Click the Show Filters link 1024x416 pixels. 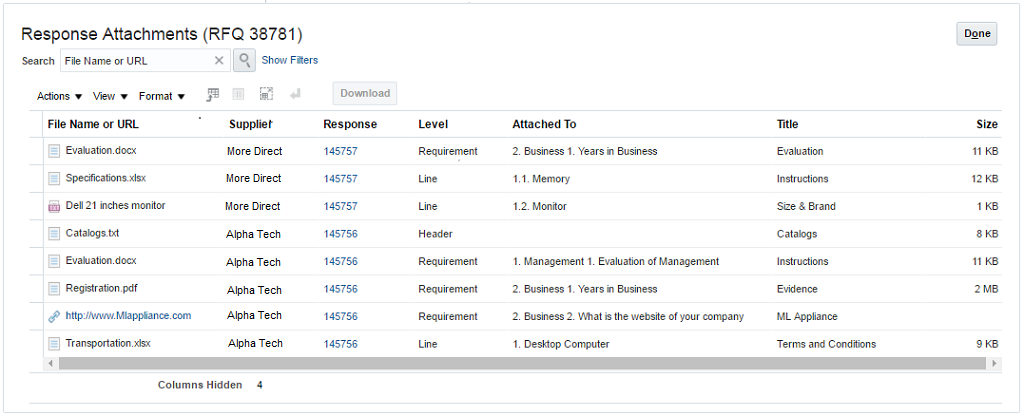click(x=290, y=61)
